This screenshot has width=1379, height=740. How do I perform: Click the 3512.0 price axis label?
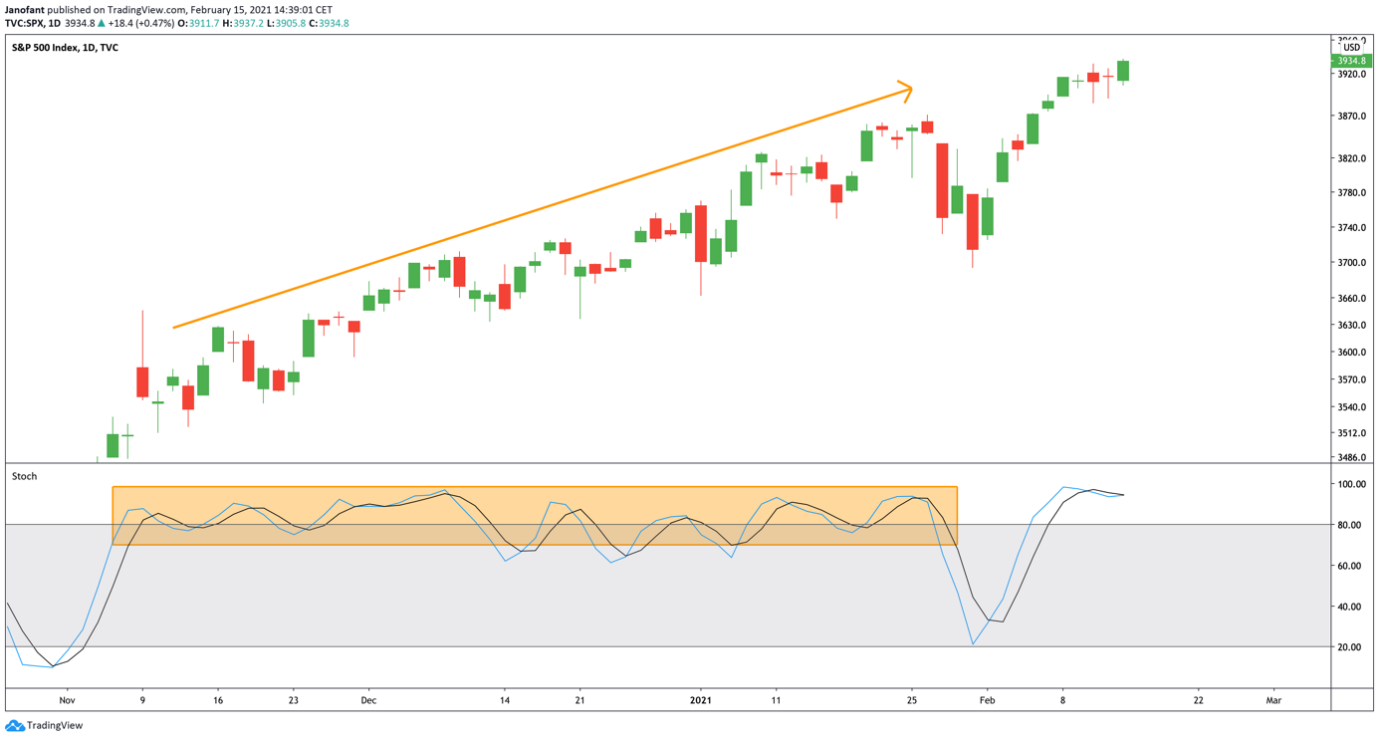click(x=1351, y=433)
